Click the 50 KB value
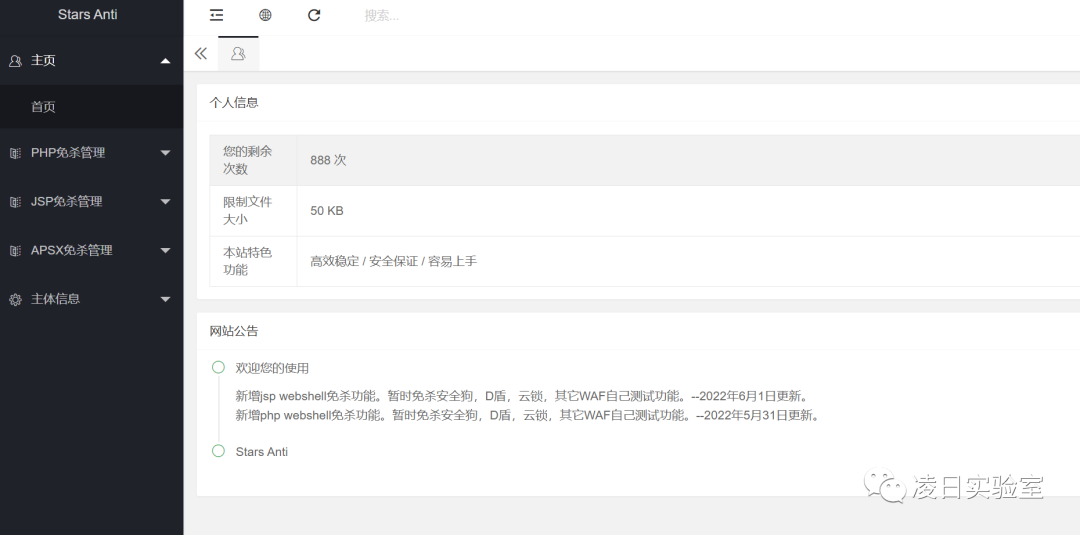 point(326,211)
